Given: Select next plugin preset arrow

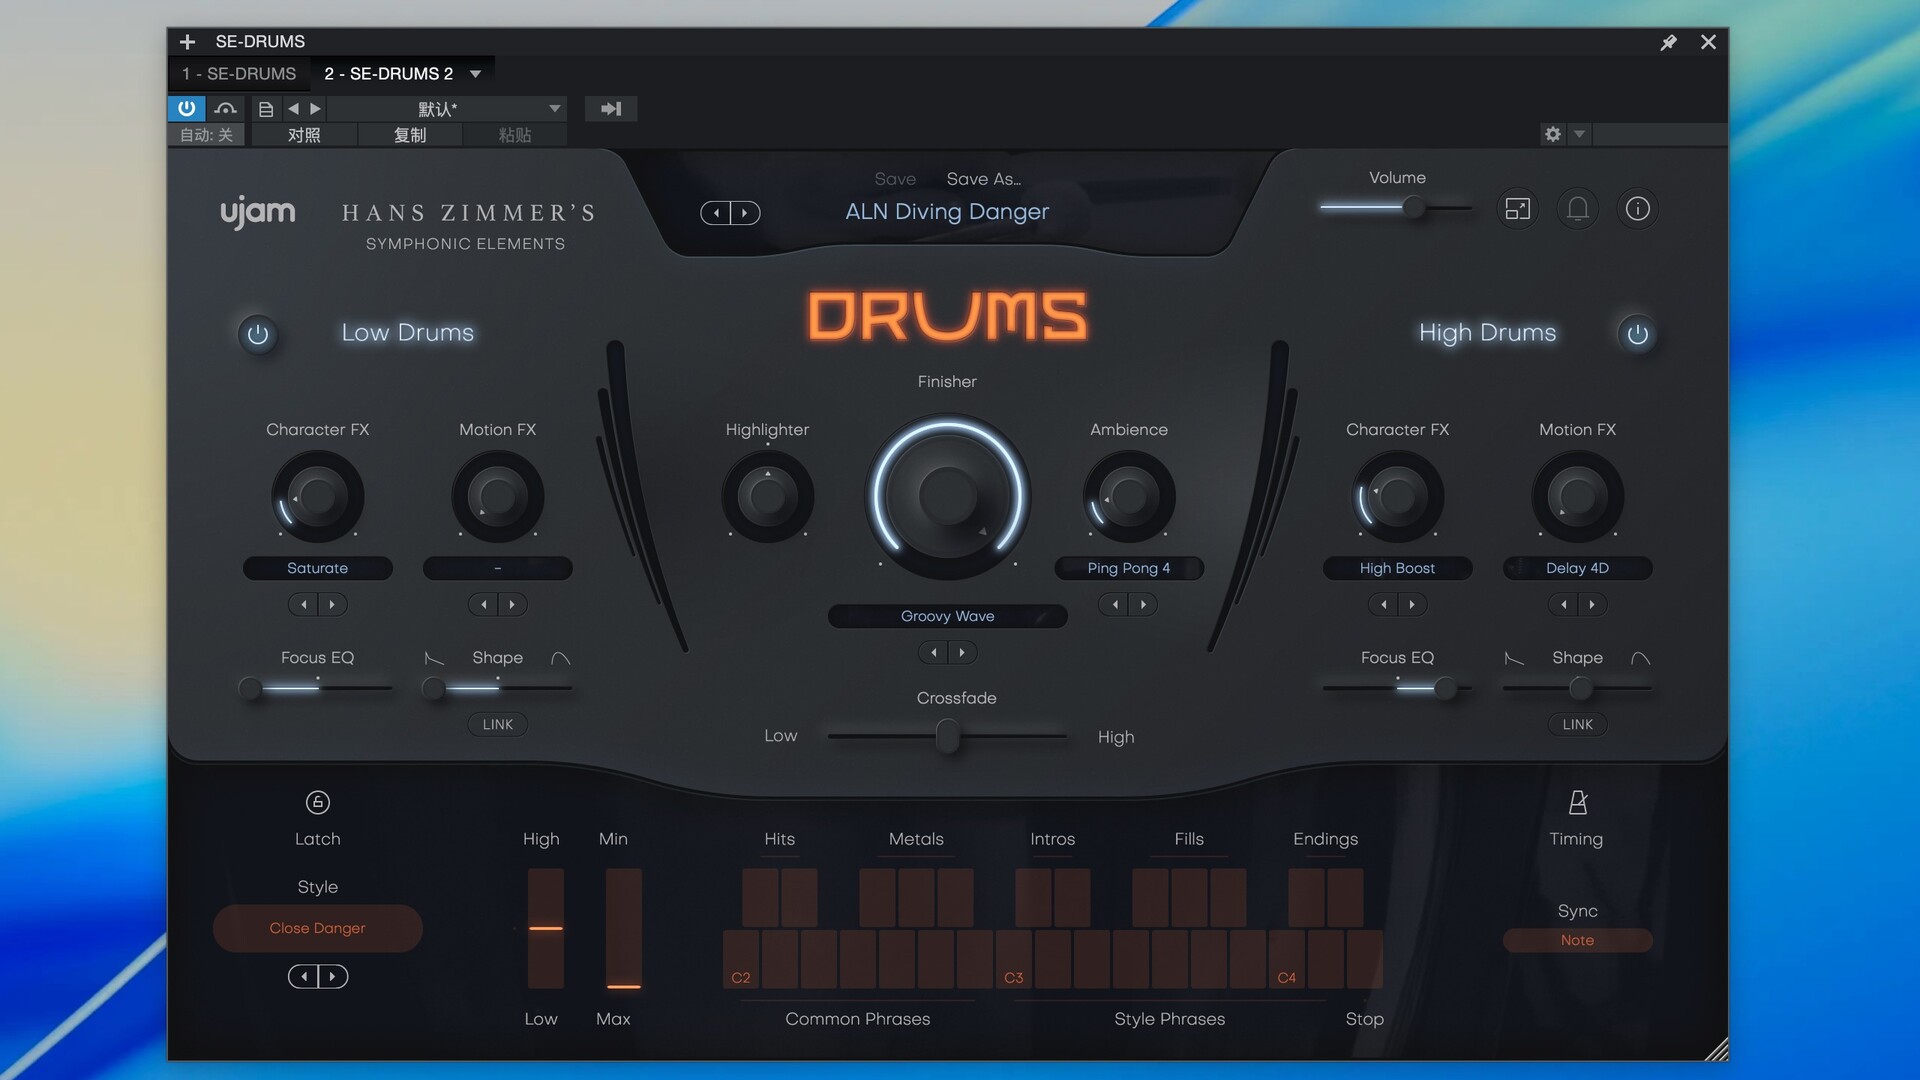Looking at the screenshot, I should click(x=745, y=213).
